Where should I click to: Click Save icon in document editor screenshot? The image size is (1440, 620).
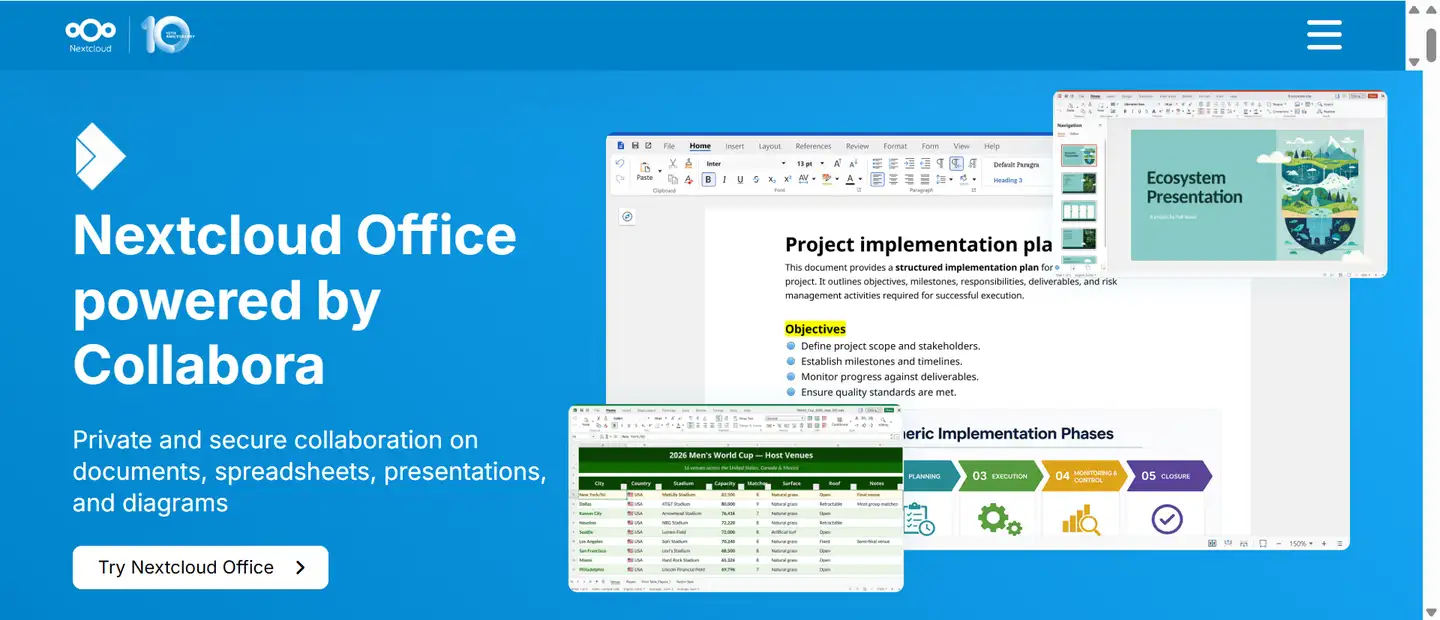[634, 146]
